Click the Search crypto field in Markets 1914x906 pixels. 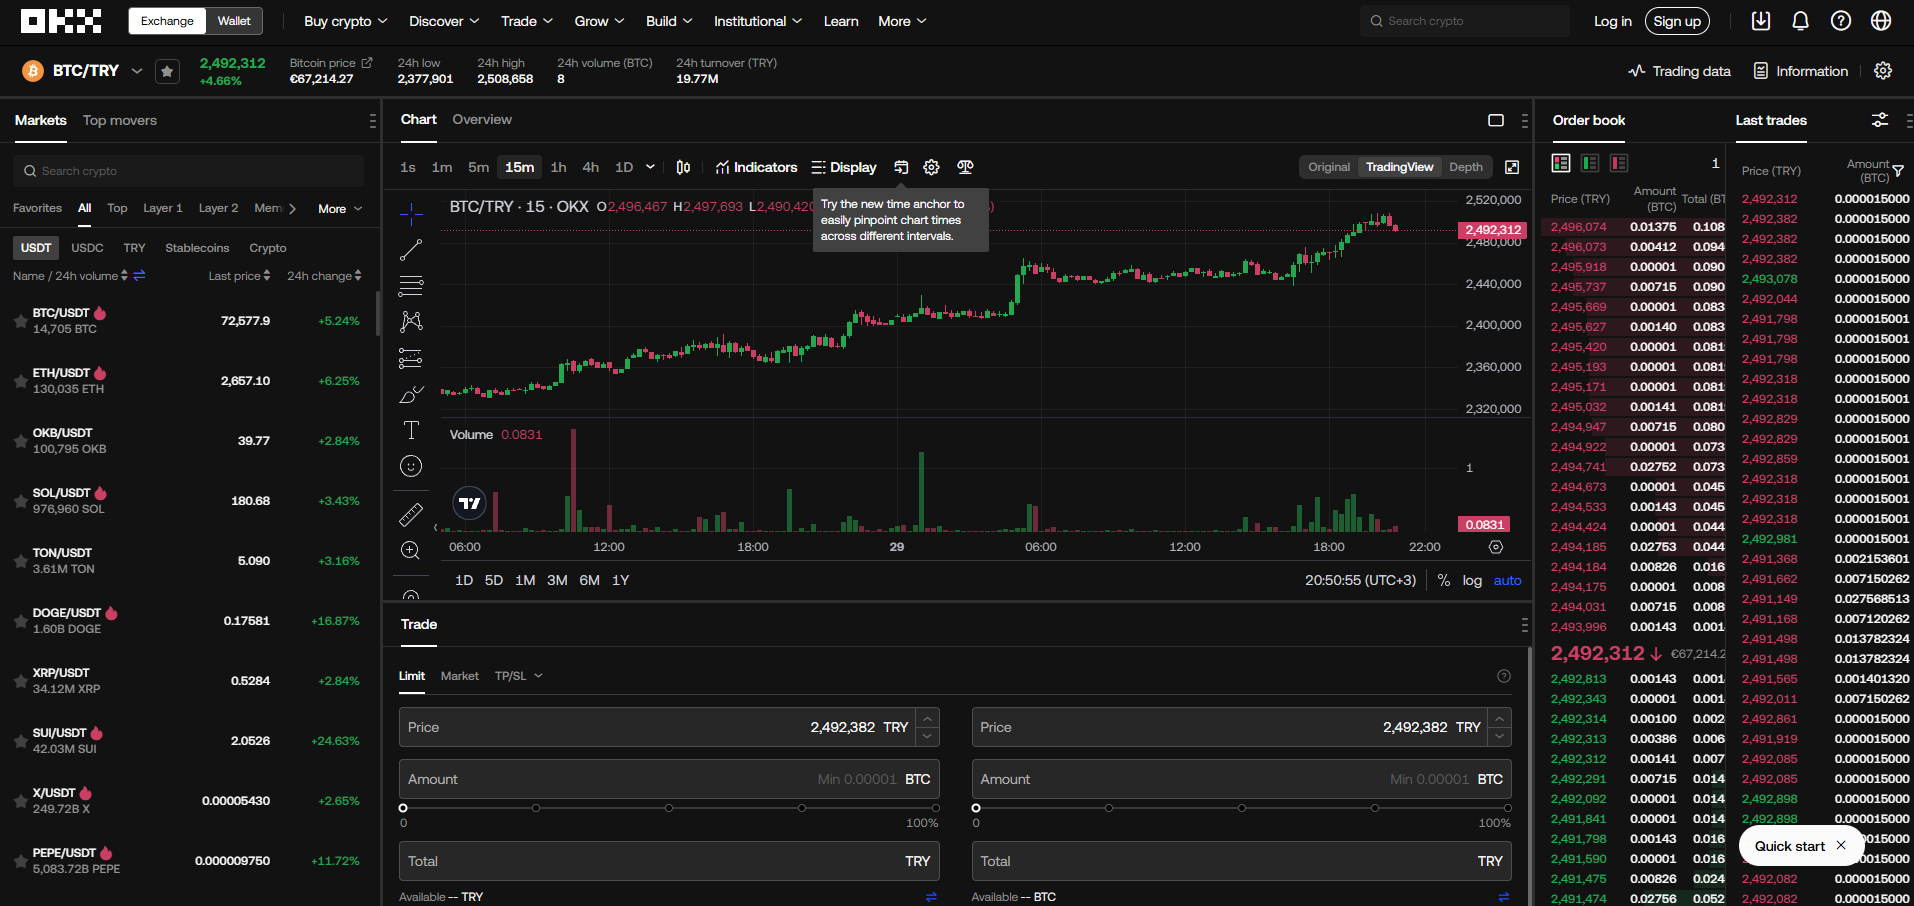[x=189, y=171]
